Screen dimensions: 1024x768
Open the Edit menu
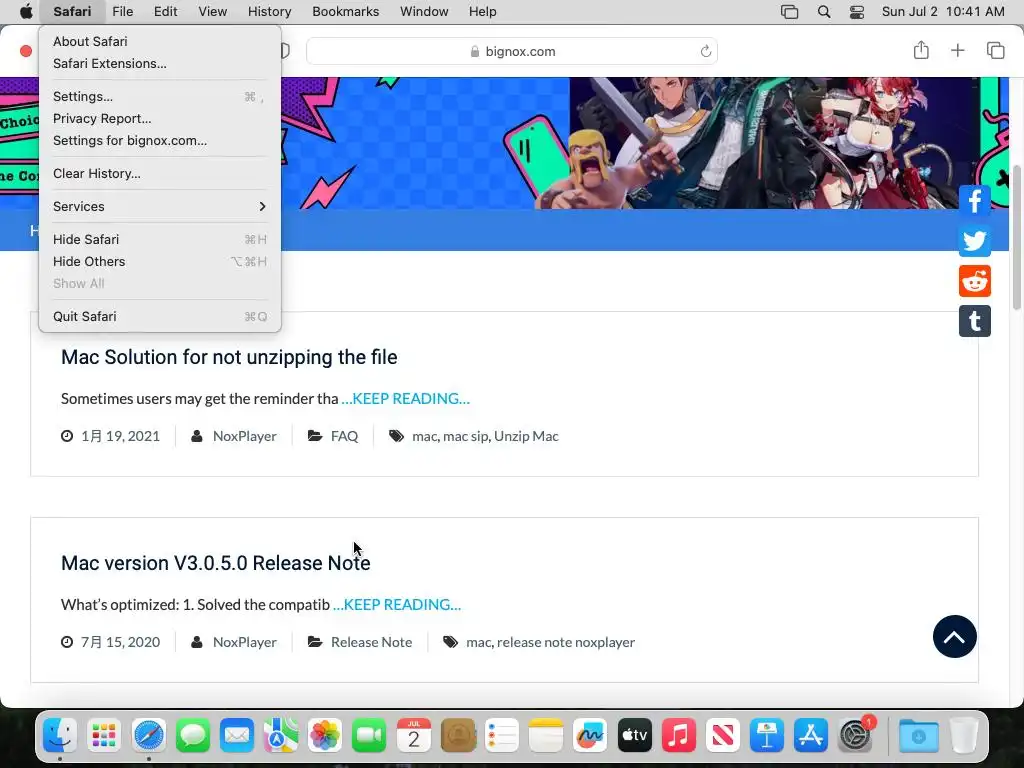click(x=165, y=12)
